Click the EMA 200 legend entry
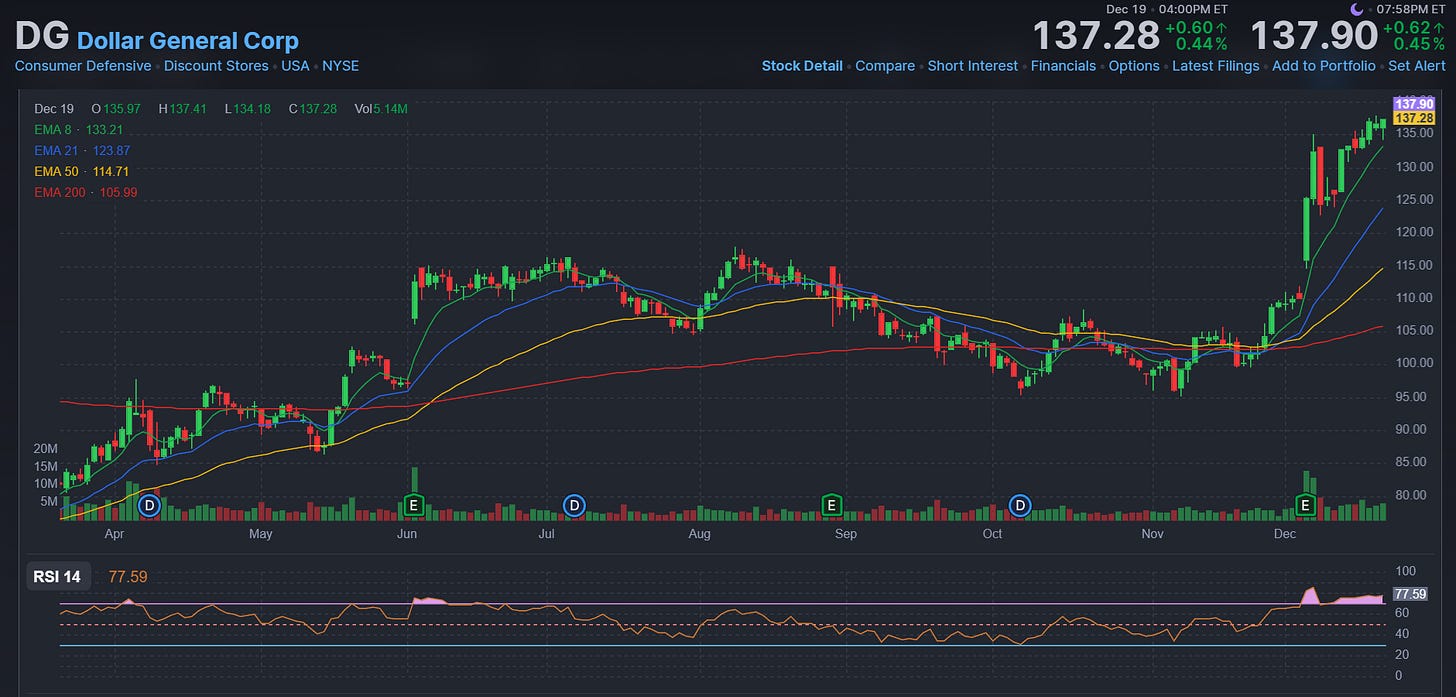The height and width of the screenshot is (697, 1456). pos(86,192)
